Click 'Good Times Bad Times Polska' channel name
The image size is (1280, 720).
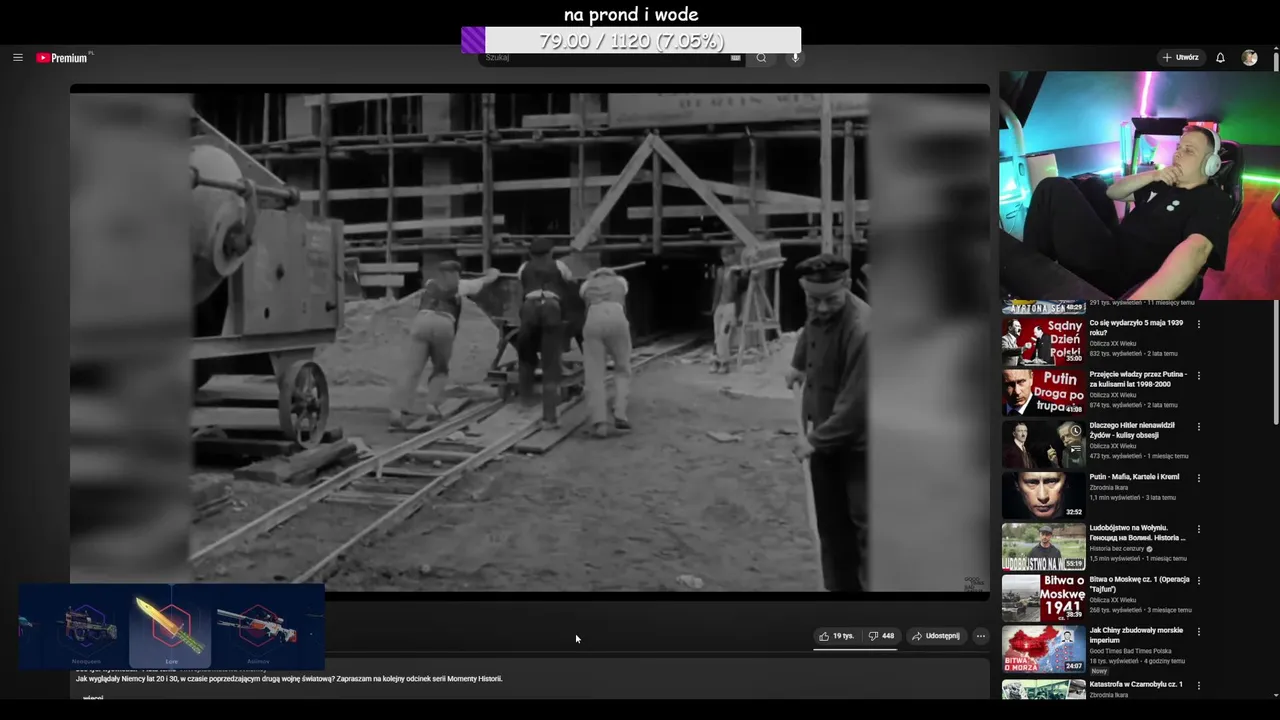coord(1130,651)
